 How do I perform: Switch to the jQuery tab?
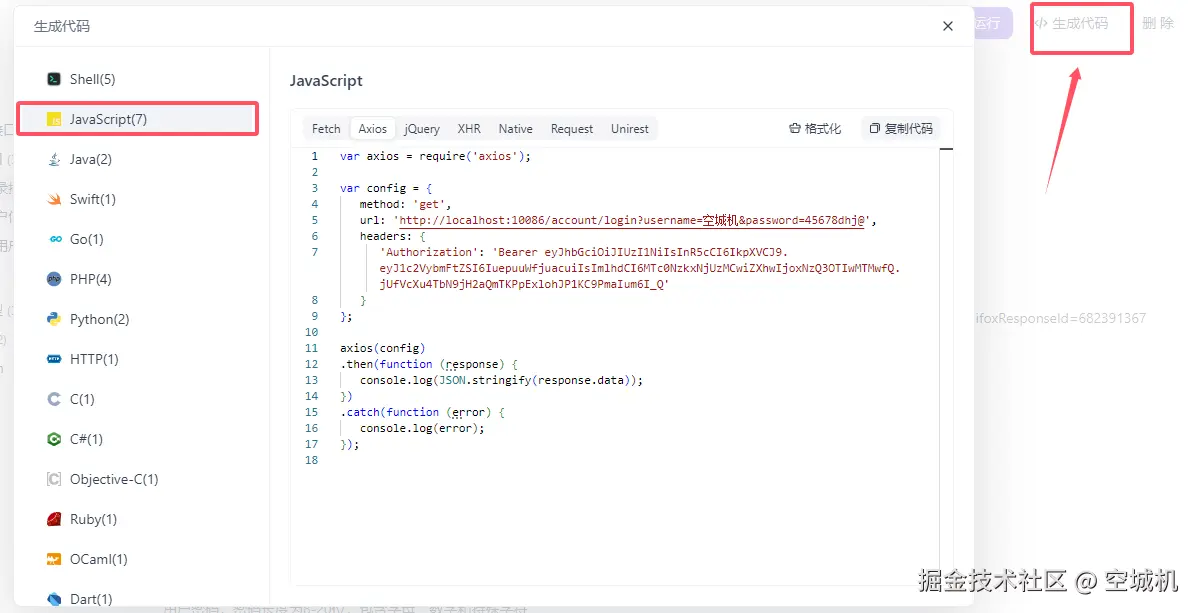tap(421, 128)
